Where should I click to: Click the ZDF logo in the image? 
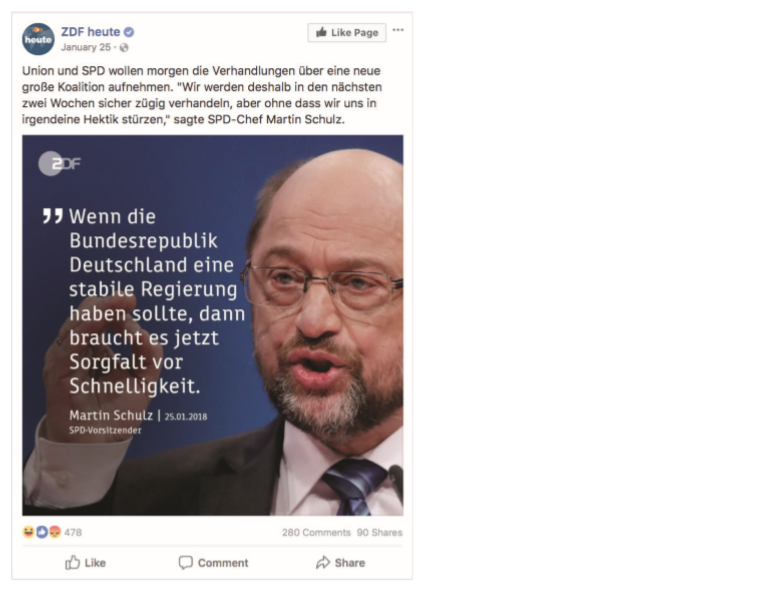point(60,164)
